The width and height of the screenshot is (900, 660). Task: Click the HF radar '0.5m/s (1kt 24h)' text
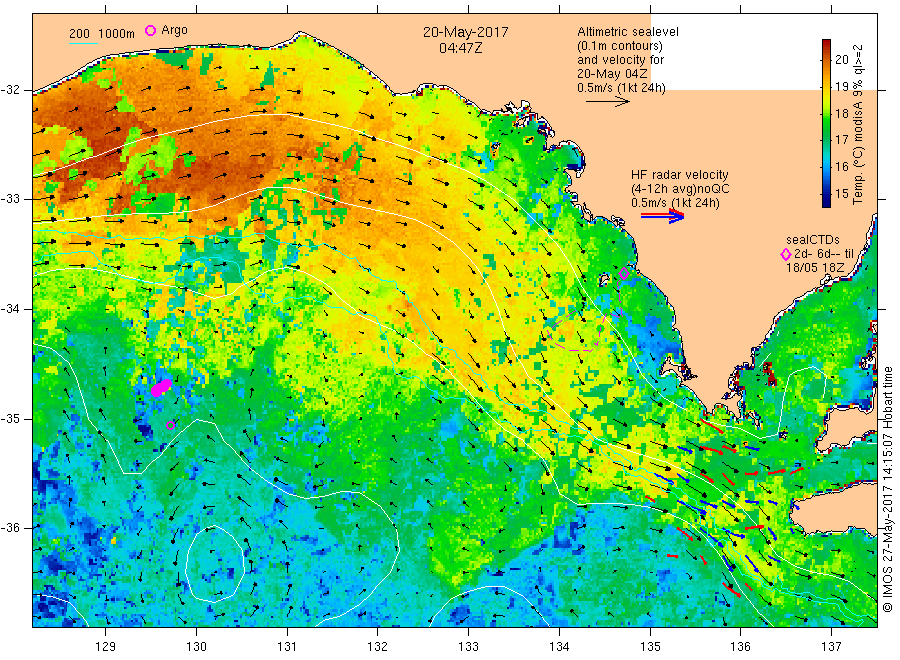(x=676, y=203)
